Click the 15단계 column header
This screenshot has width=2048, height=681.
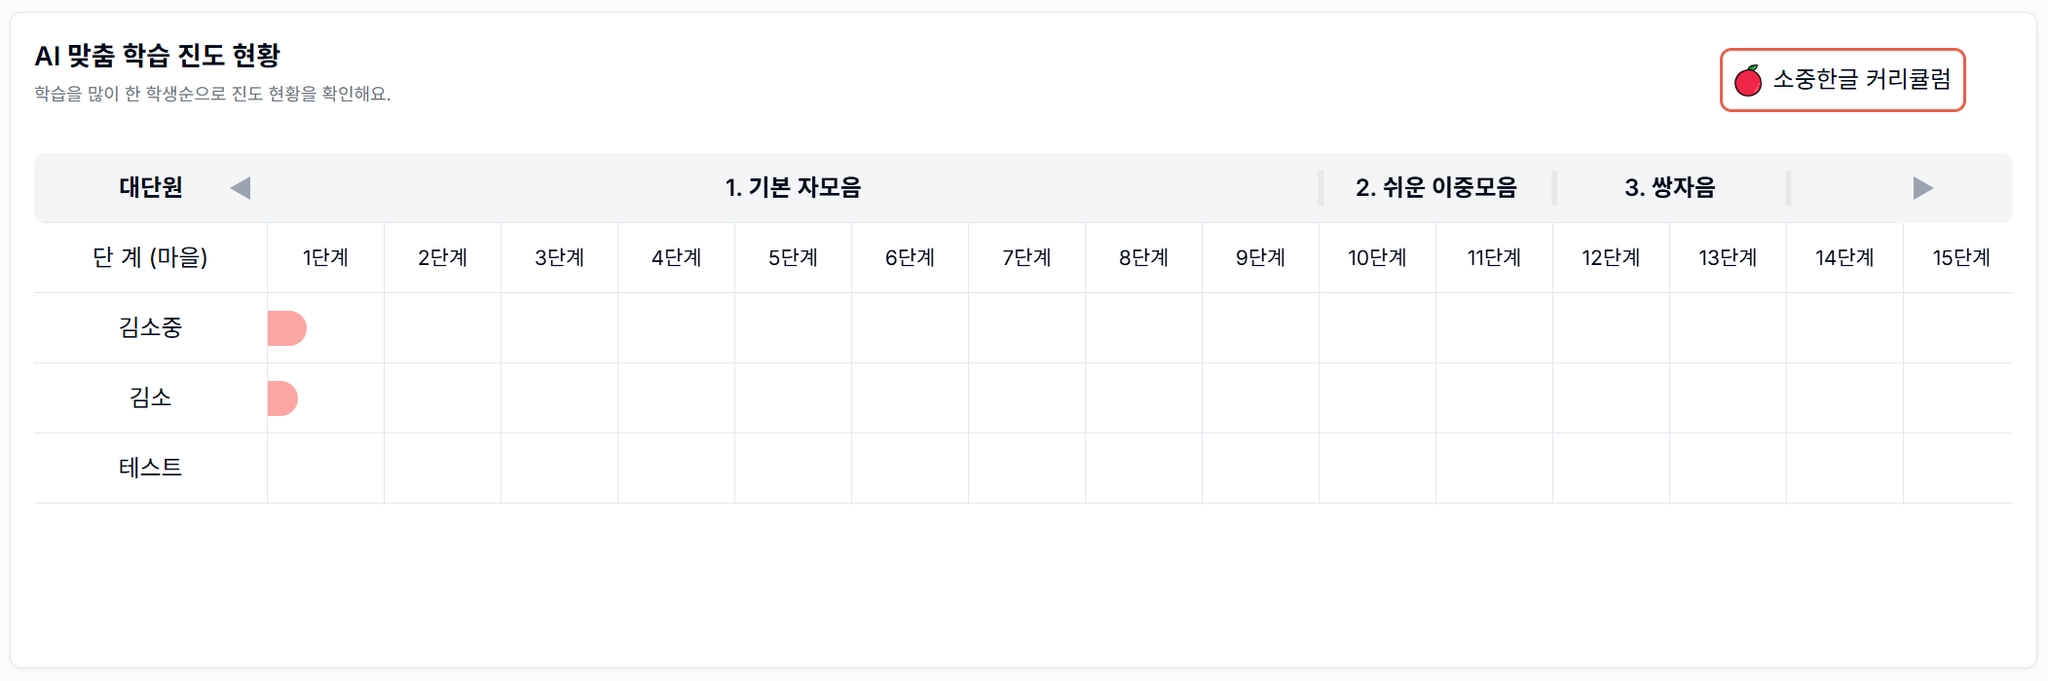click(x=1961, y=258)
